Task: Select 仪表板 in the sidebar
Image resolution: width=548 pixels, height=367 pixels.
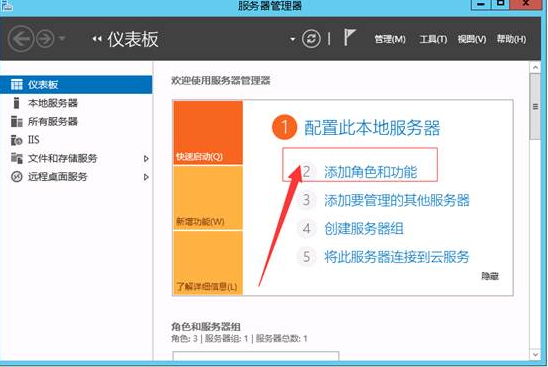Action: [76, 85]
